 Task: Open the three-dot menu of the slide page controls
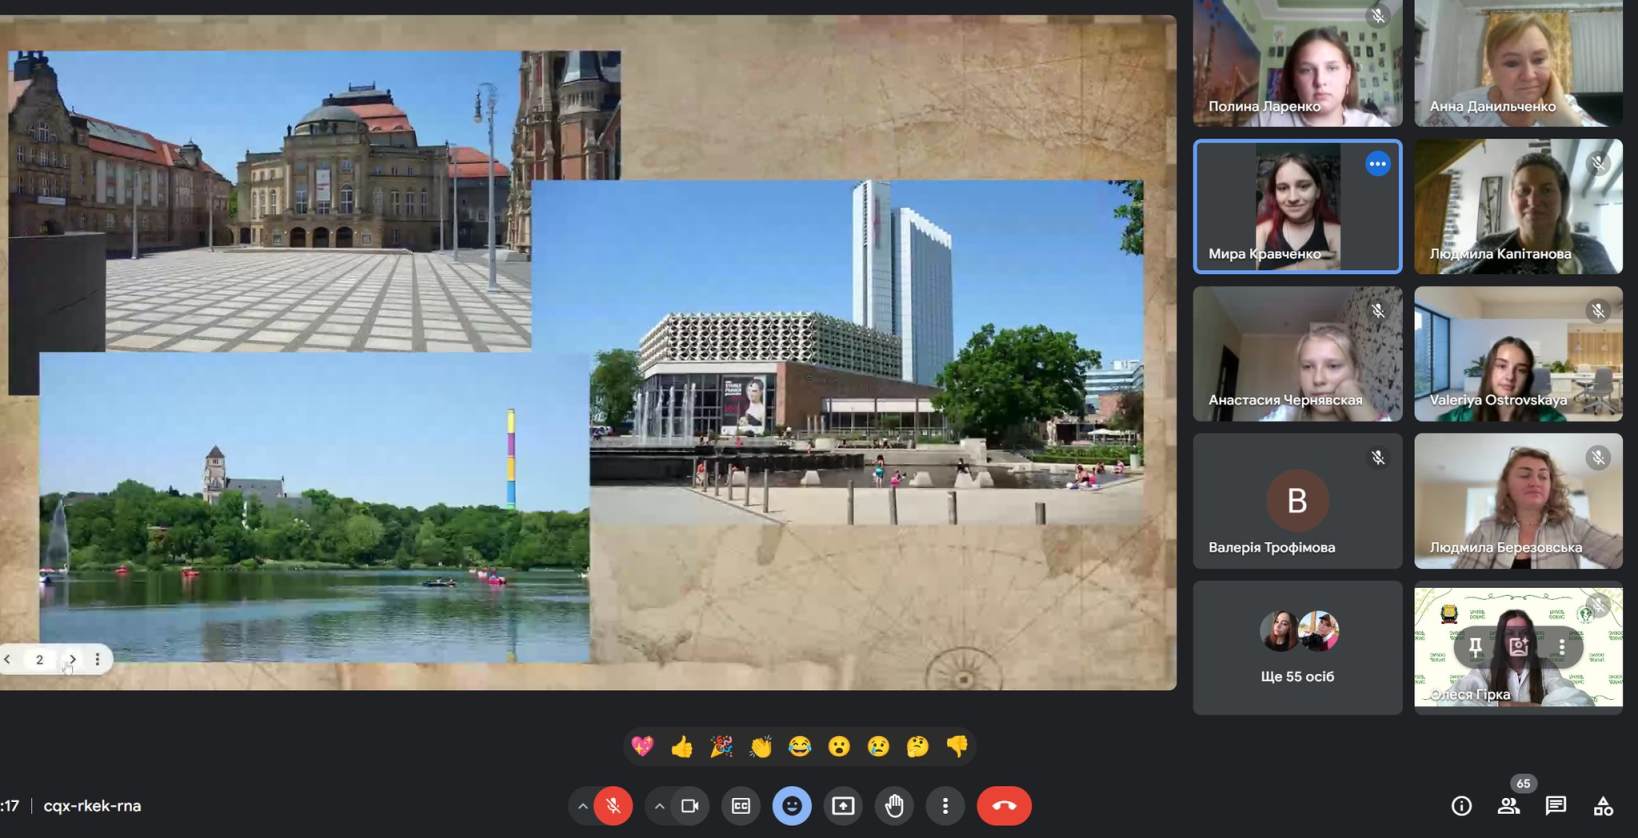click(x=97, y=659)
